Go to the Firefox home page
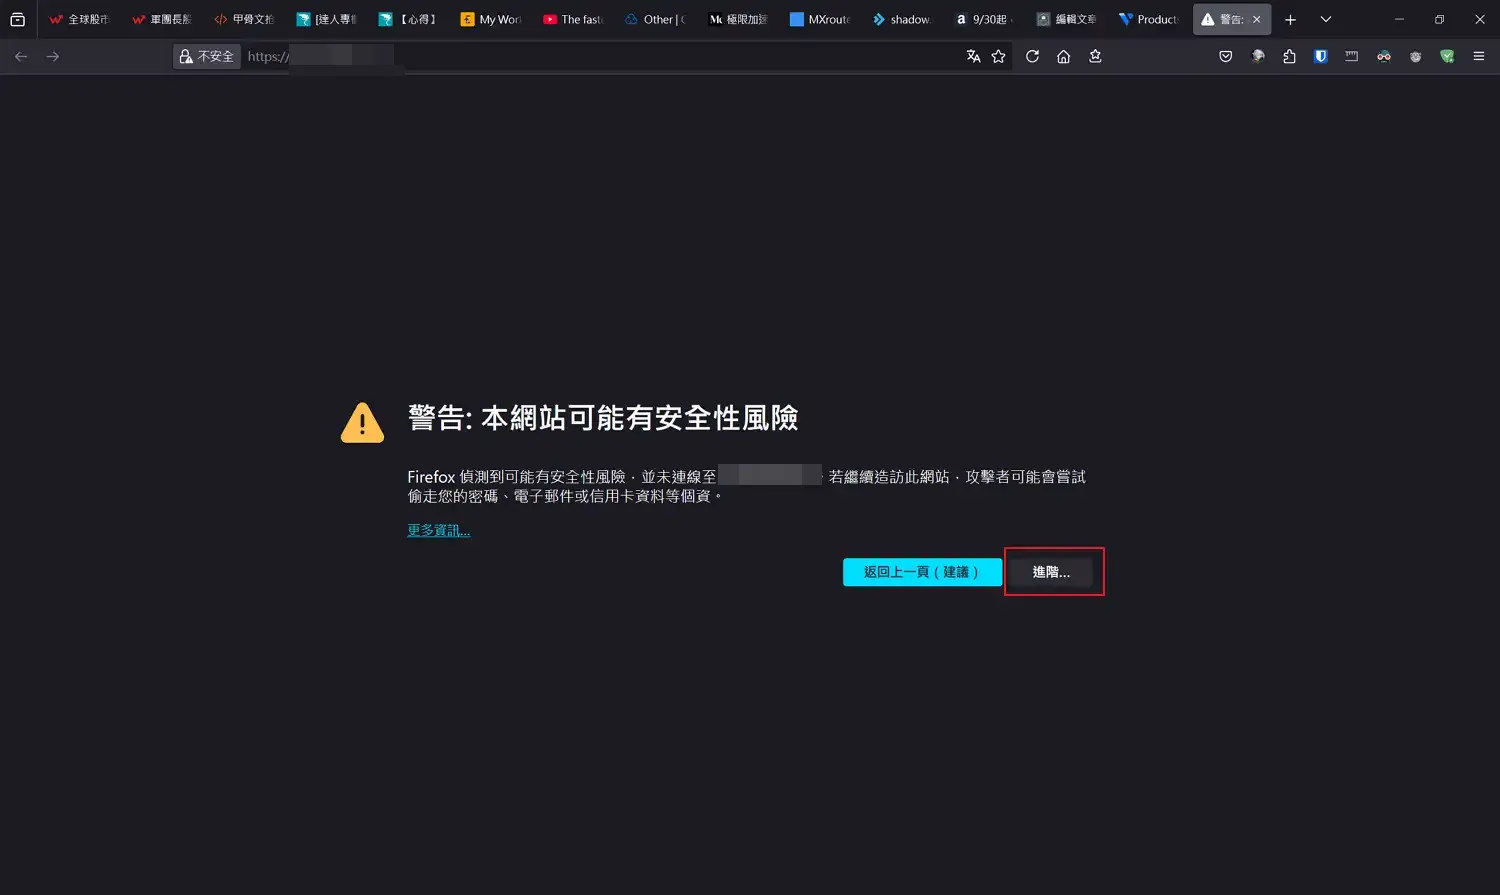The image size is (1500, 895). [x=1063, y=57]
